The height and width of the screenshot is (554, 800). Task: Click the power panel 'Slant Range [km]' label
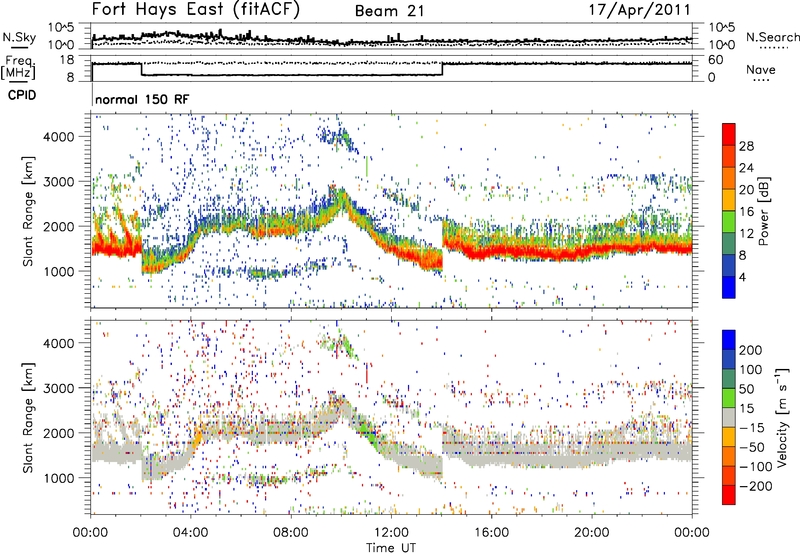(28, 211)
